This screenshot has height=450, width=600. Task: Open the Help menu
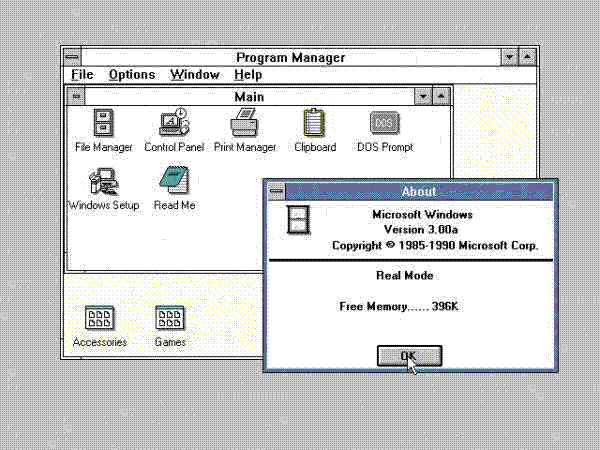click(x=248, y=75)
